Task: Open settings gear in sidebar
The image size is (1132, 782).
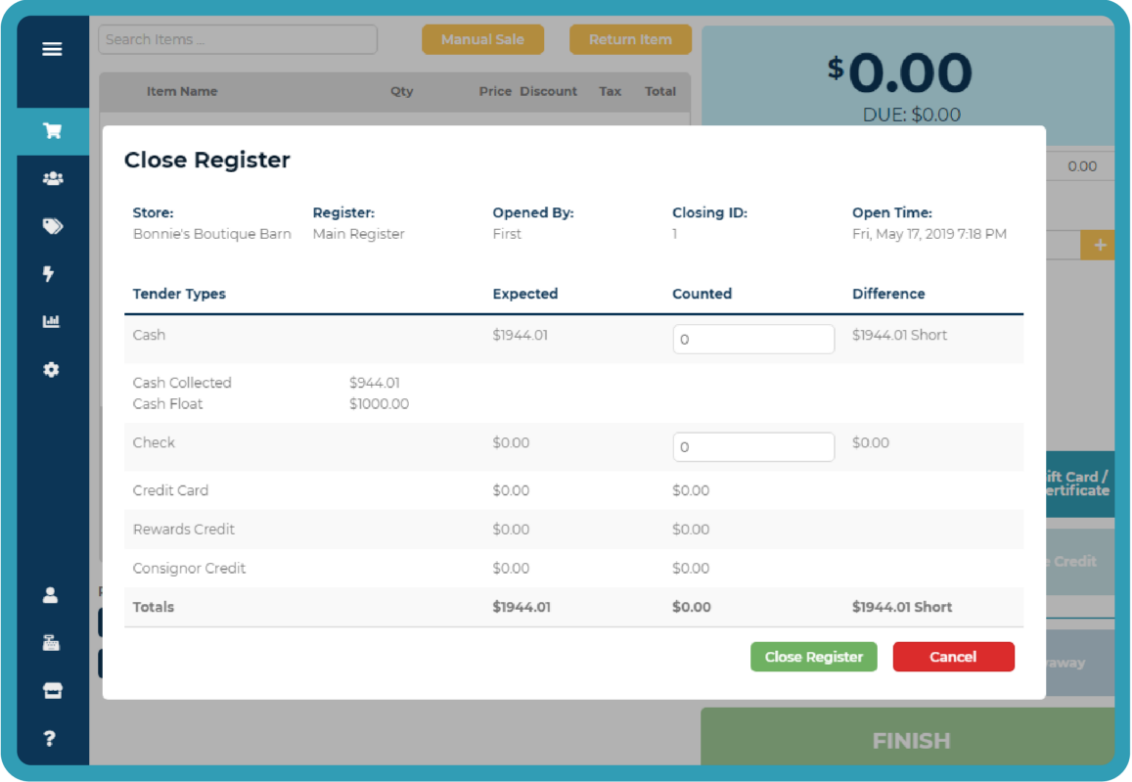Action: 52,370
